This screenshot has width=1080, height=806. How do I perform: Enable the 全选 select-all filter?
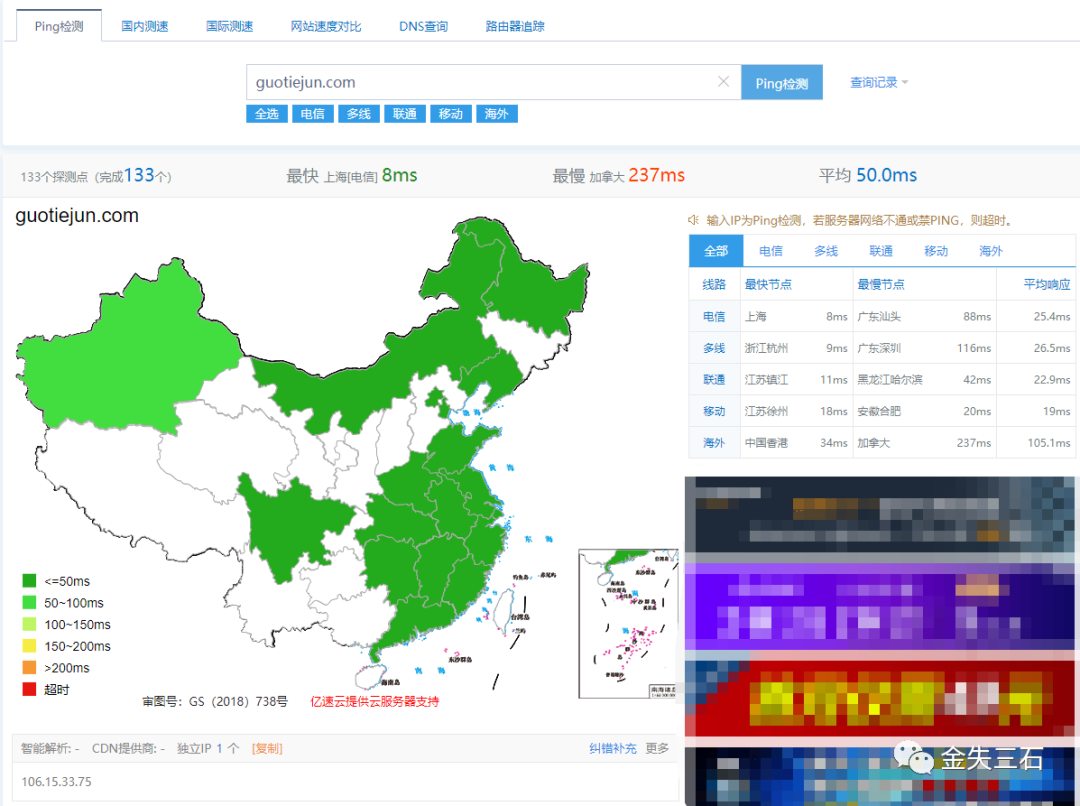click(x=266, y=114)
